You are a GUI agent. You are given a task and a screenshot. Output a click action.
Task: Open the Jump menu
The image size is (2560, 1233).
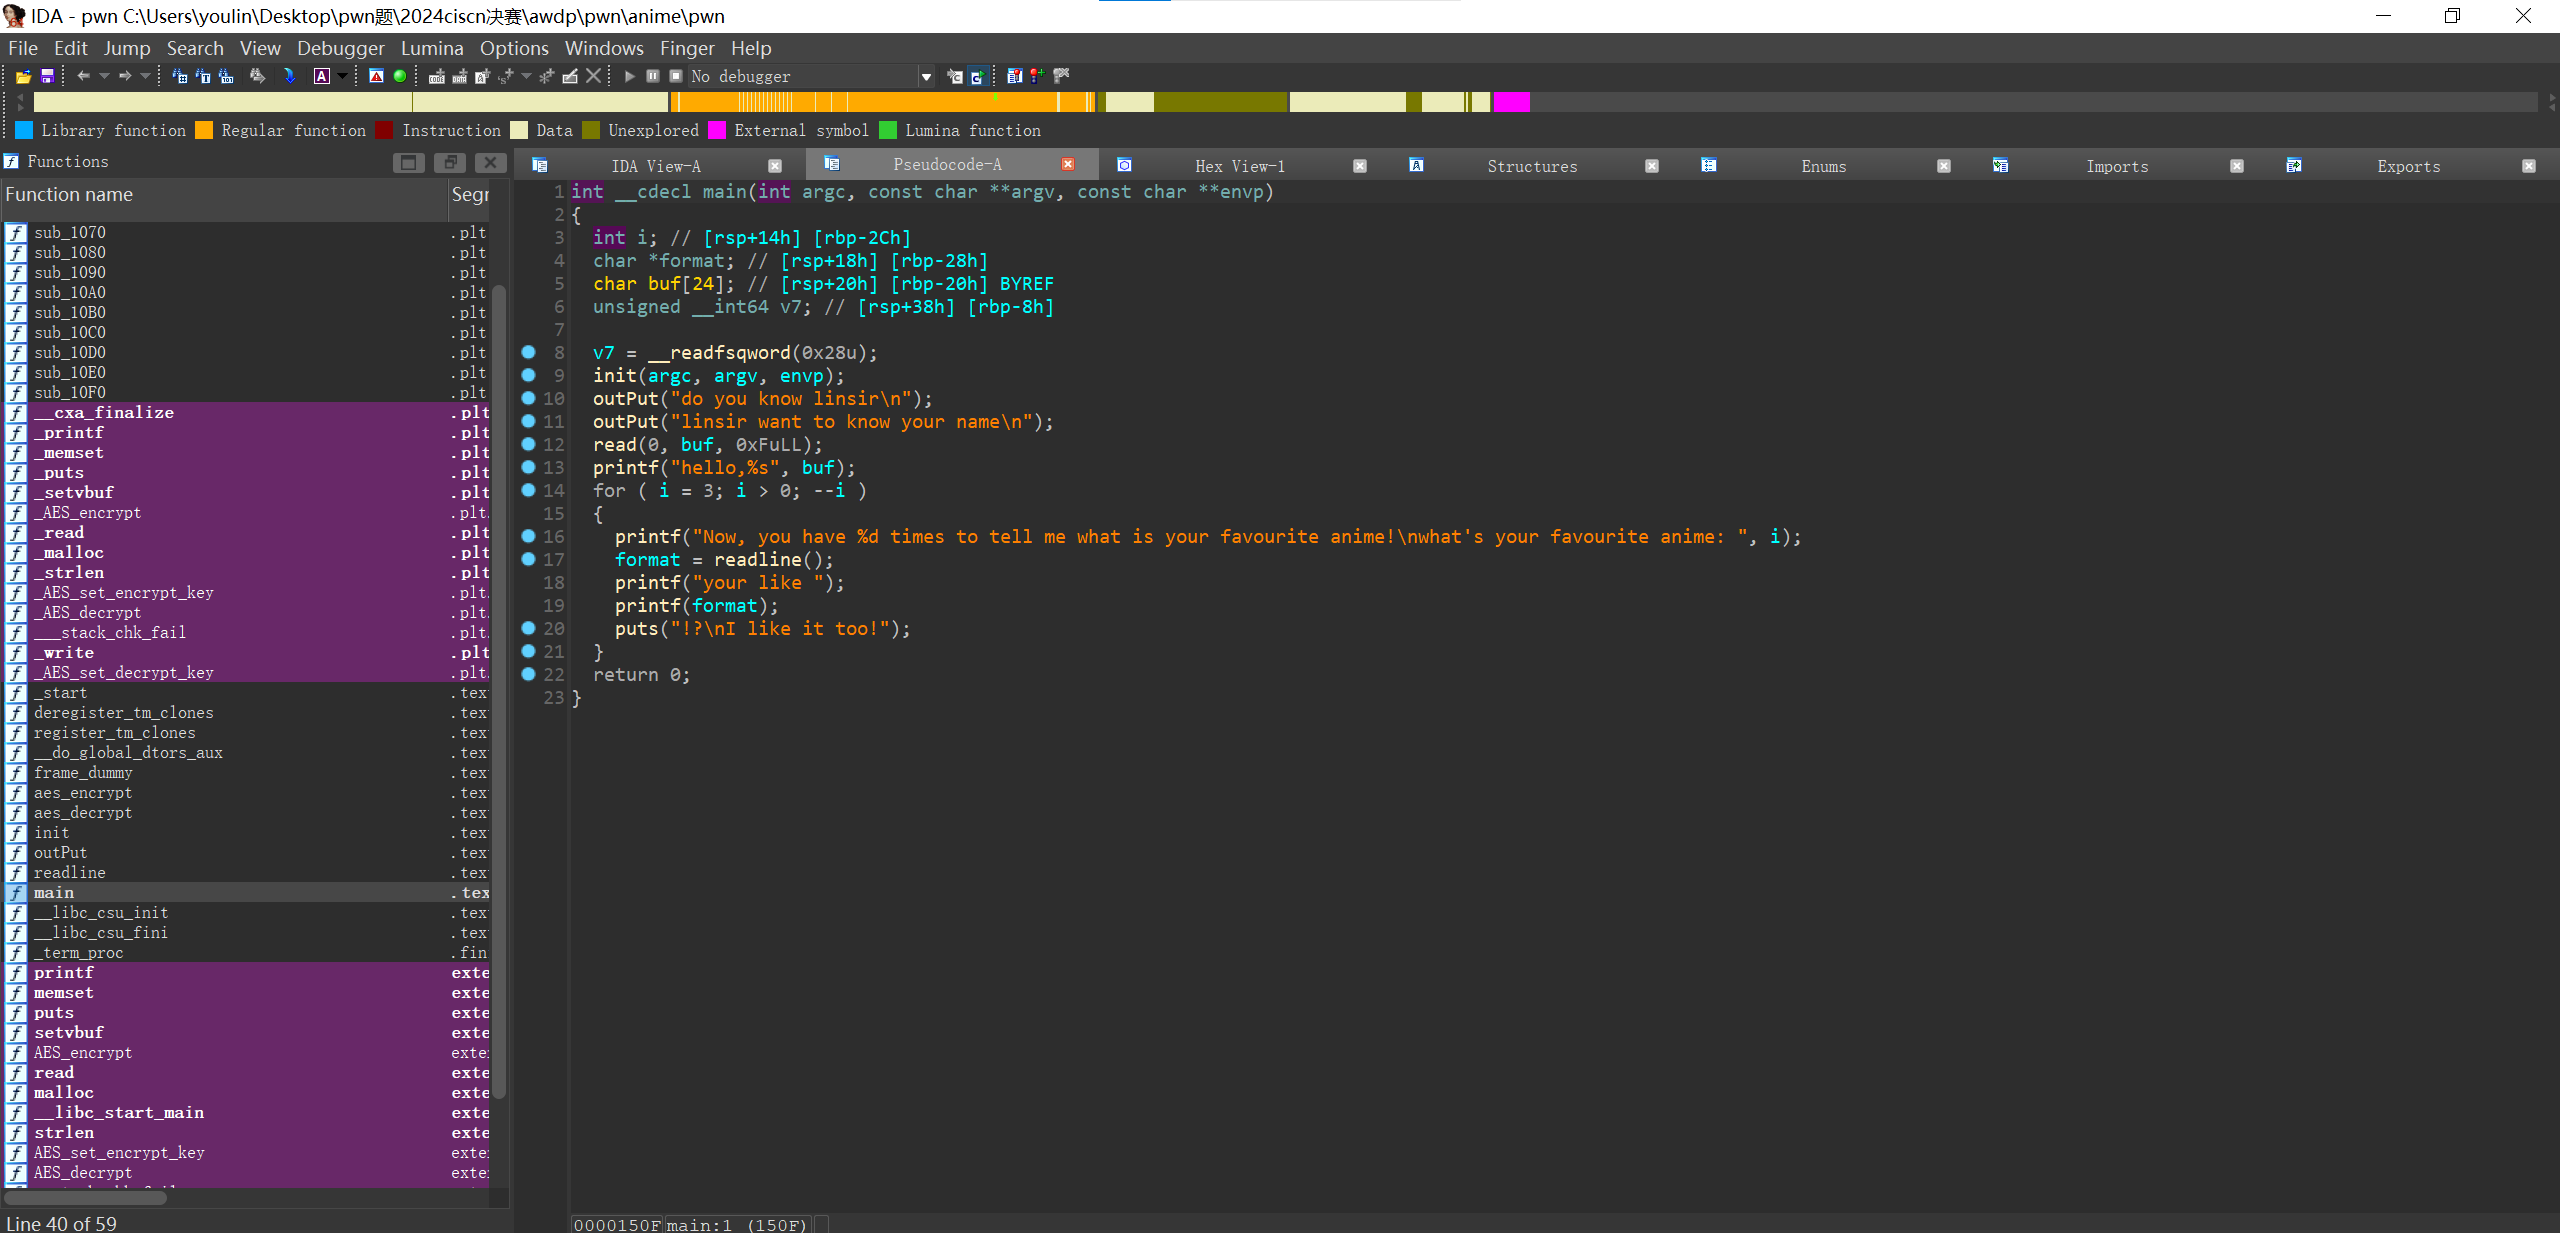coord(127,48)
